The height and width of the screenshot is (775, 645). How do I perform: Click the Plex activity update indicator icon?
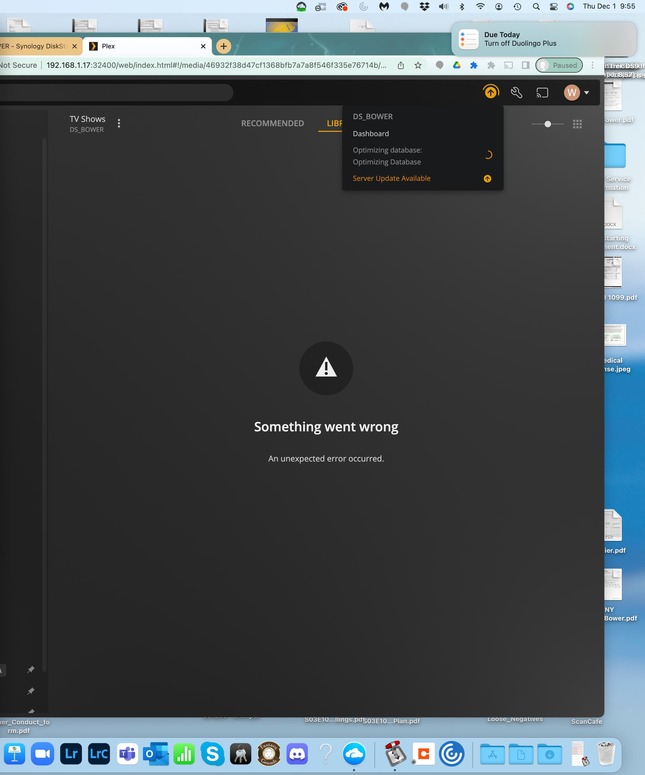491,92
